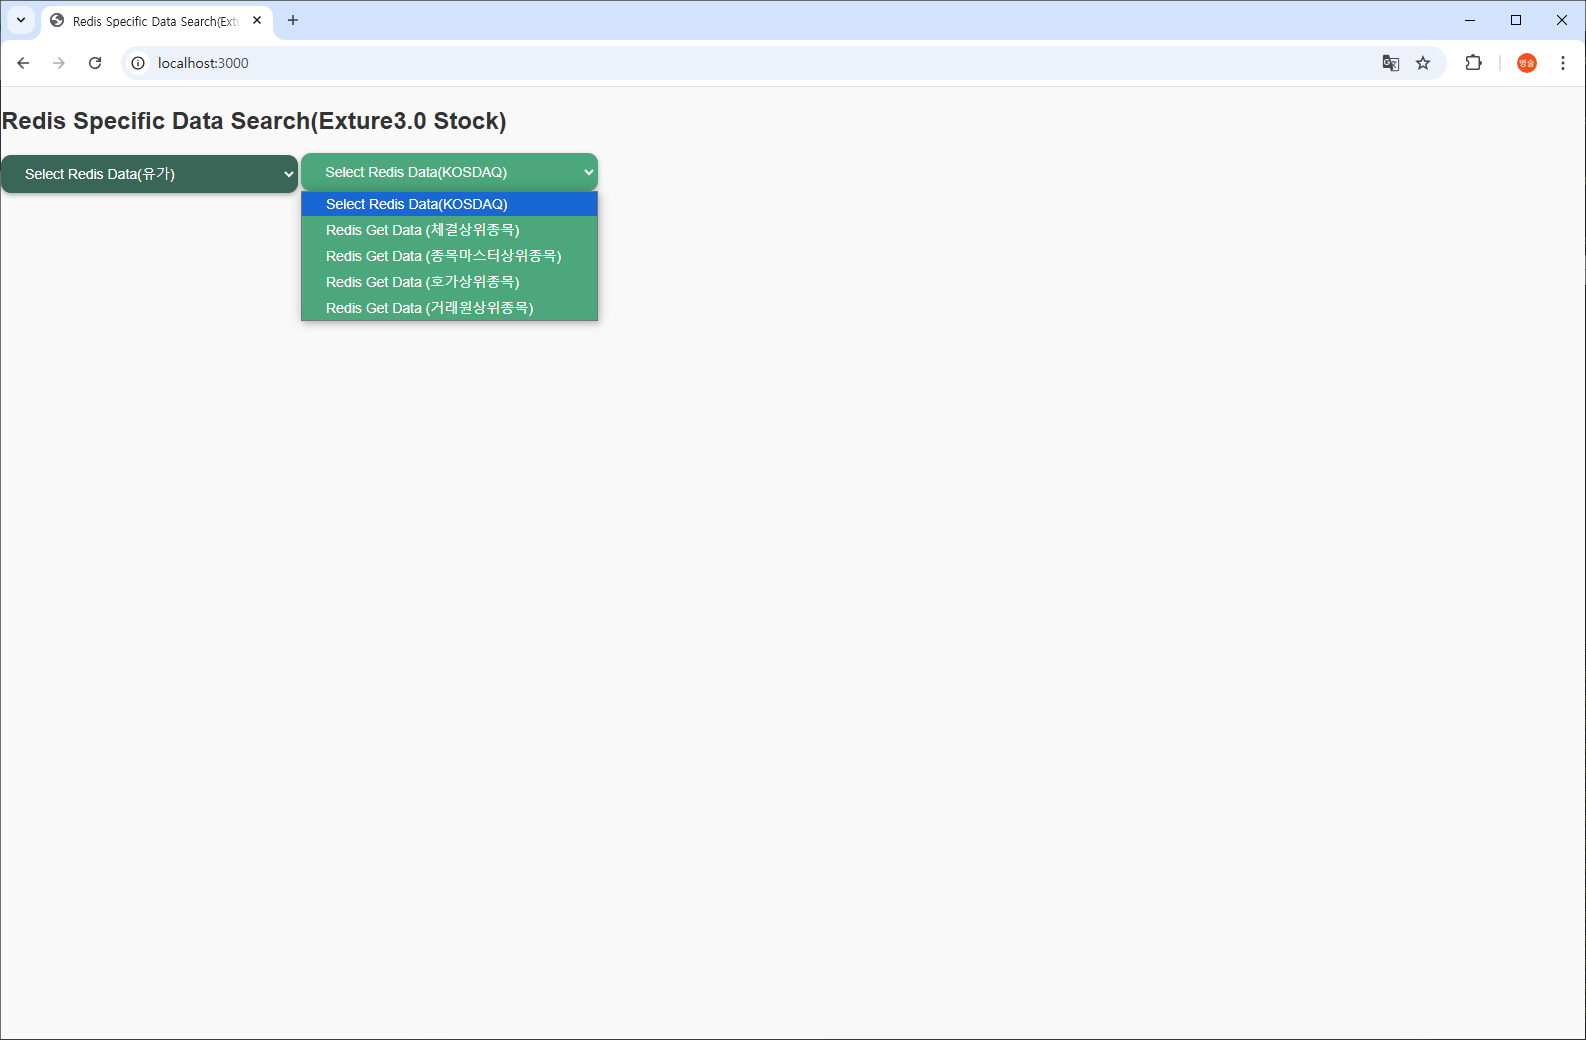Go back to the previous page
This screenshot has width=1586, height=1040.
click(x=23, y=63)
